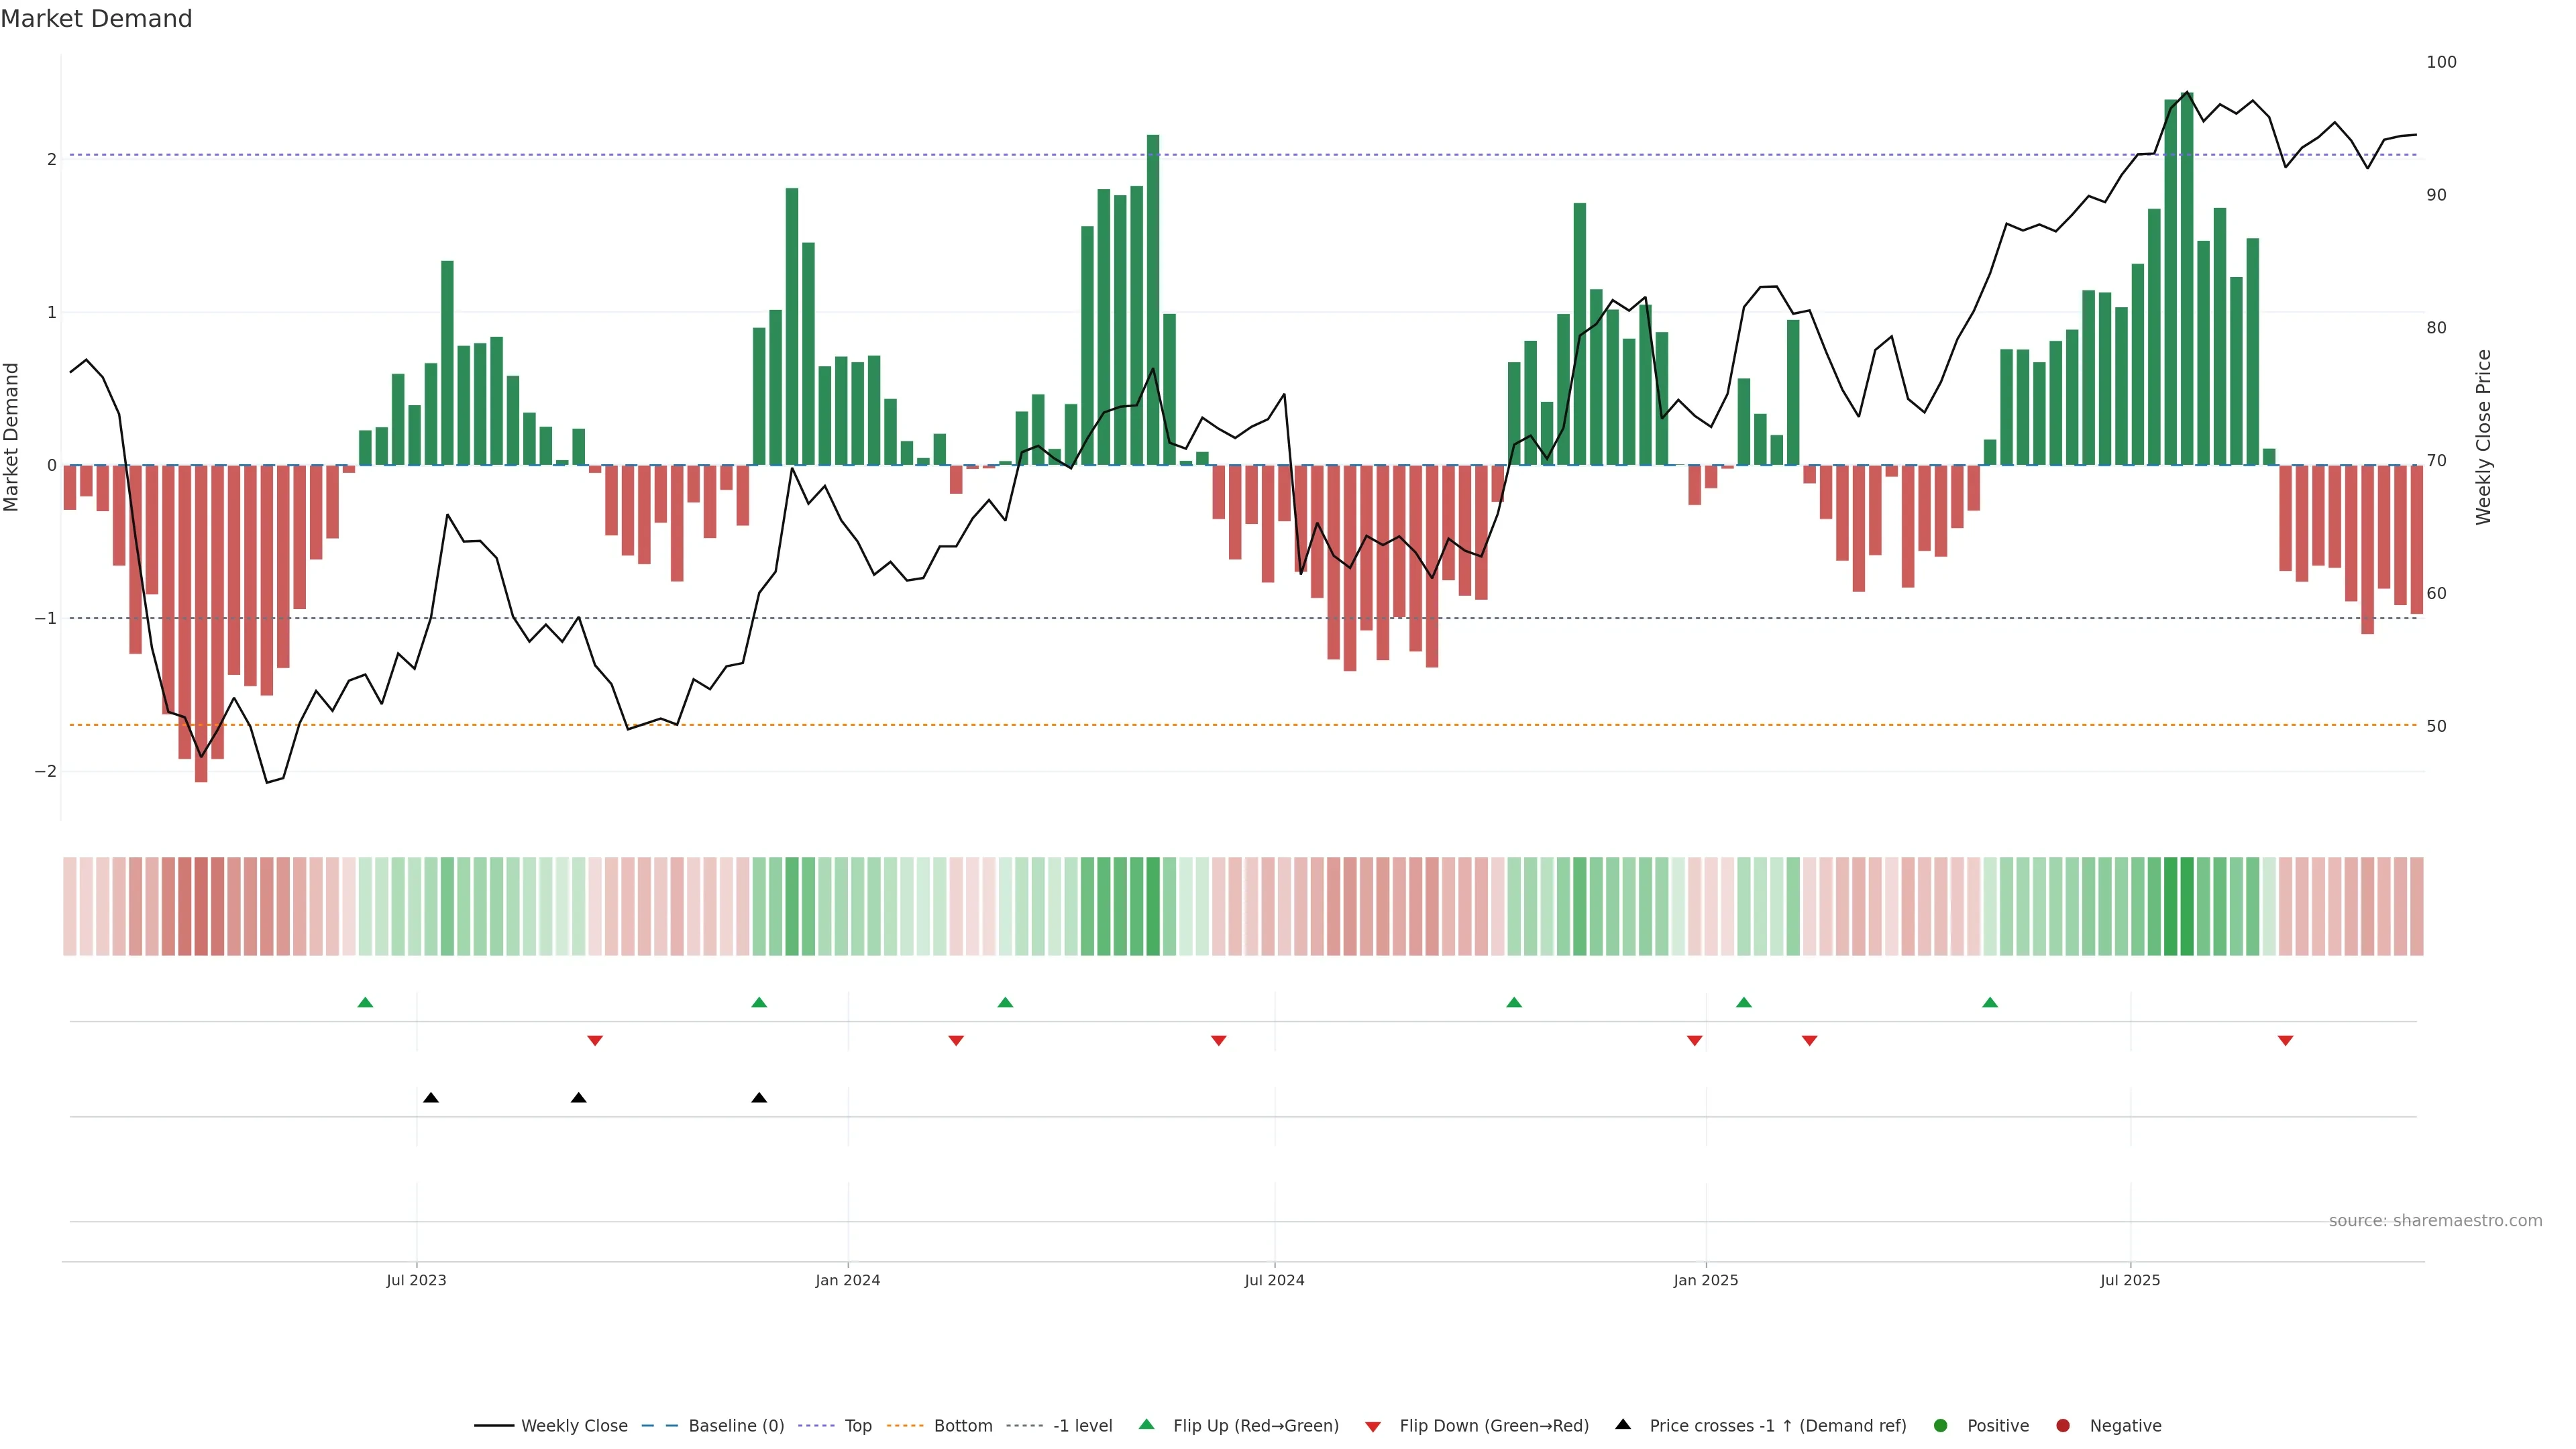
Task: Click the Jul 2025 x-axis label
Action: coord(2130,1280)
